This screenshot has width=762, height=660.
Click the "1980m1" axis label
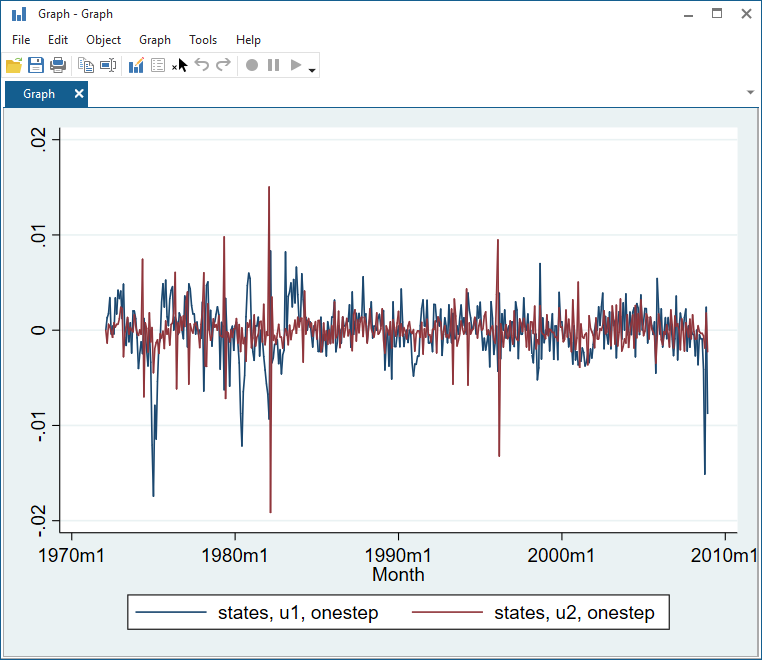click(235, 555)
